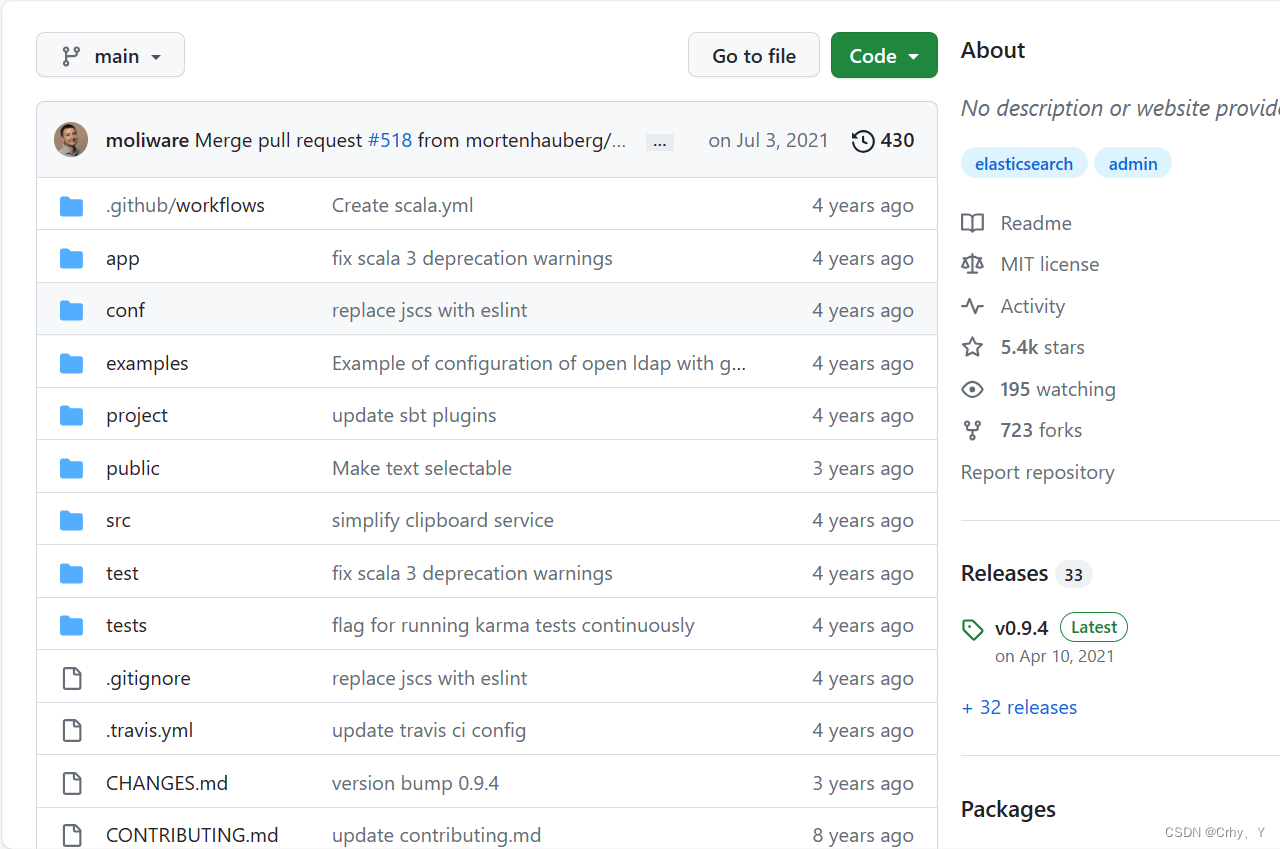Click the Readme book icon in the About sidebar

(972, 222)
